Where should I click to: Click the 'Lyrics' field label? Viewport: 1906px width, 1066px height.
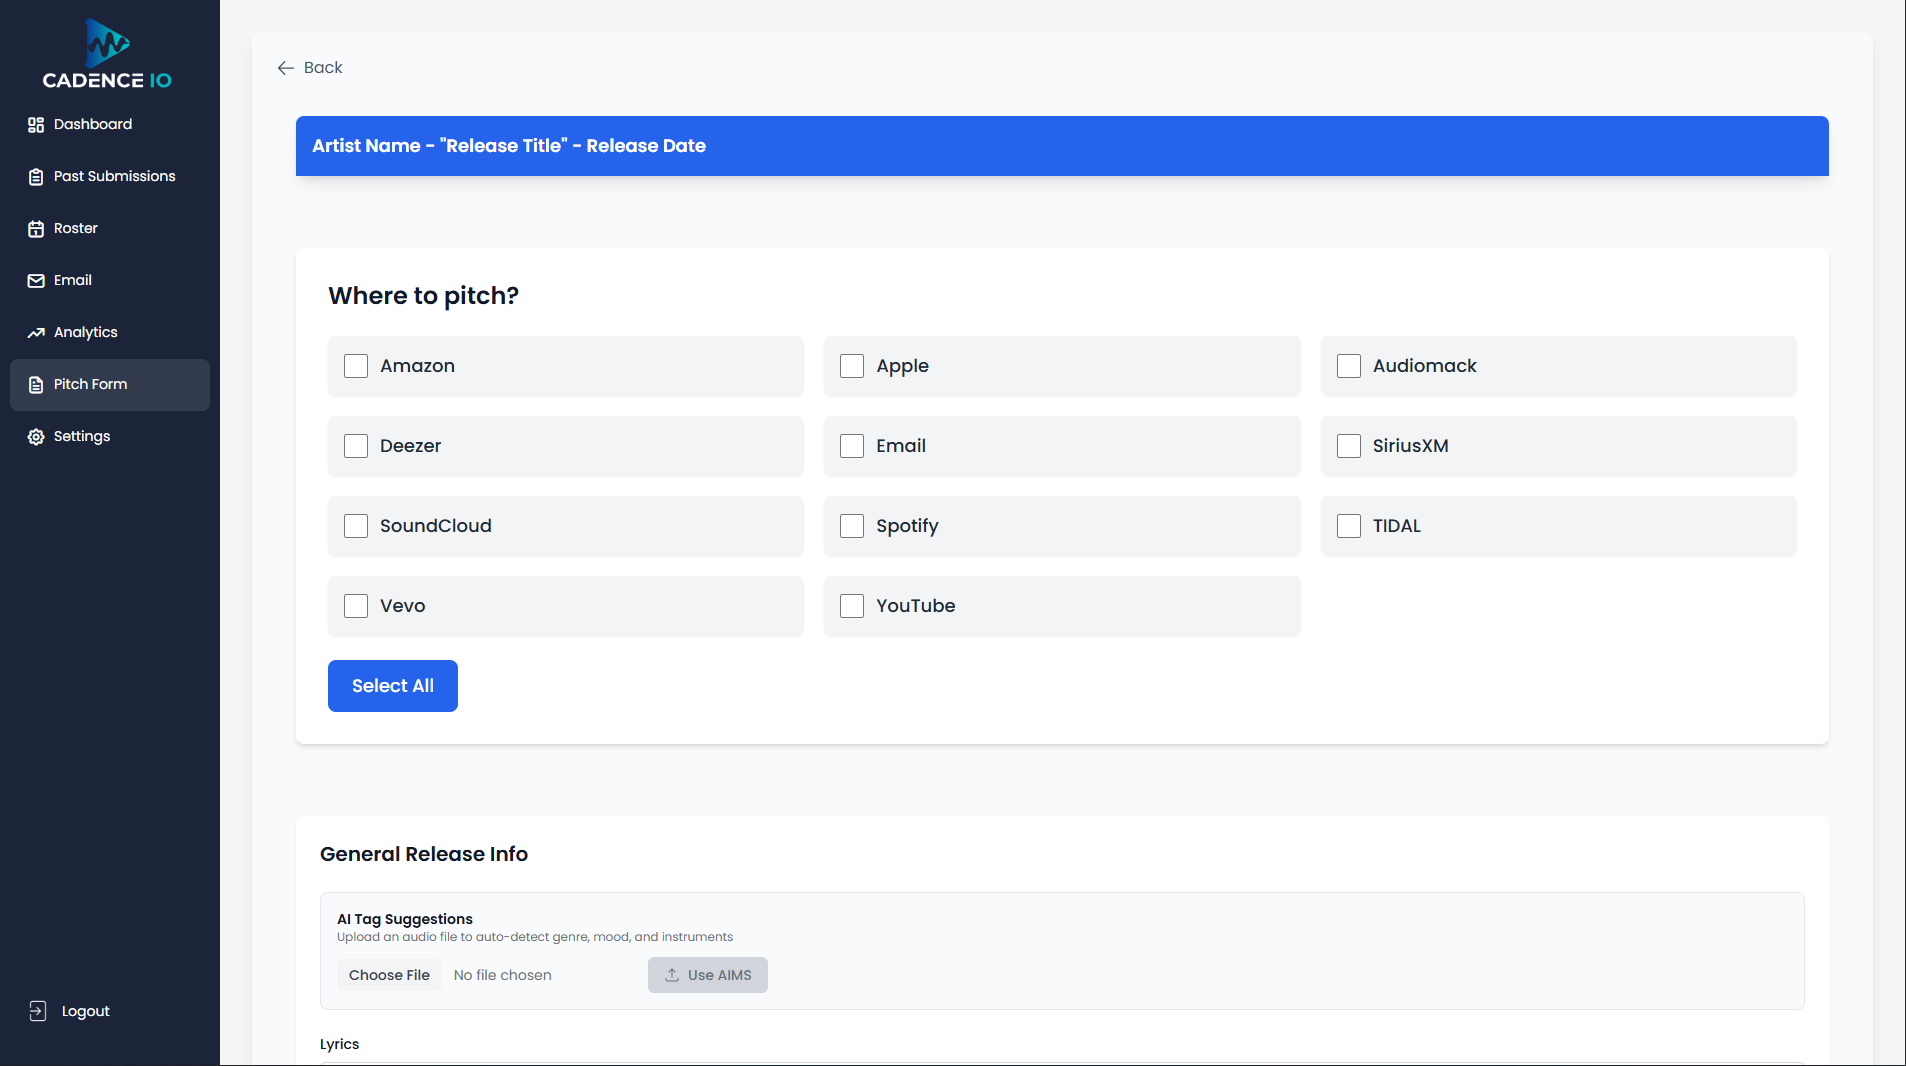click(339, 1044)
